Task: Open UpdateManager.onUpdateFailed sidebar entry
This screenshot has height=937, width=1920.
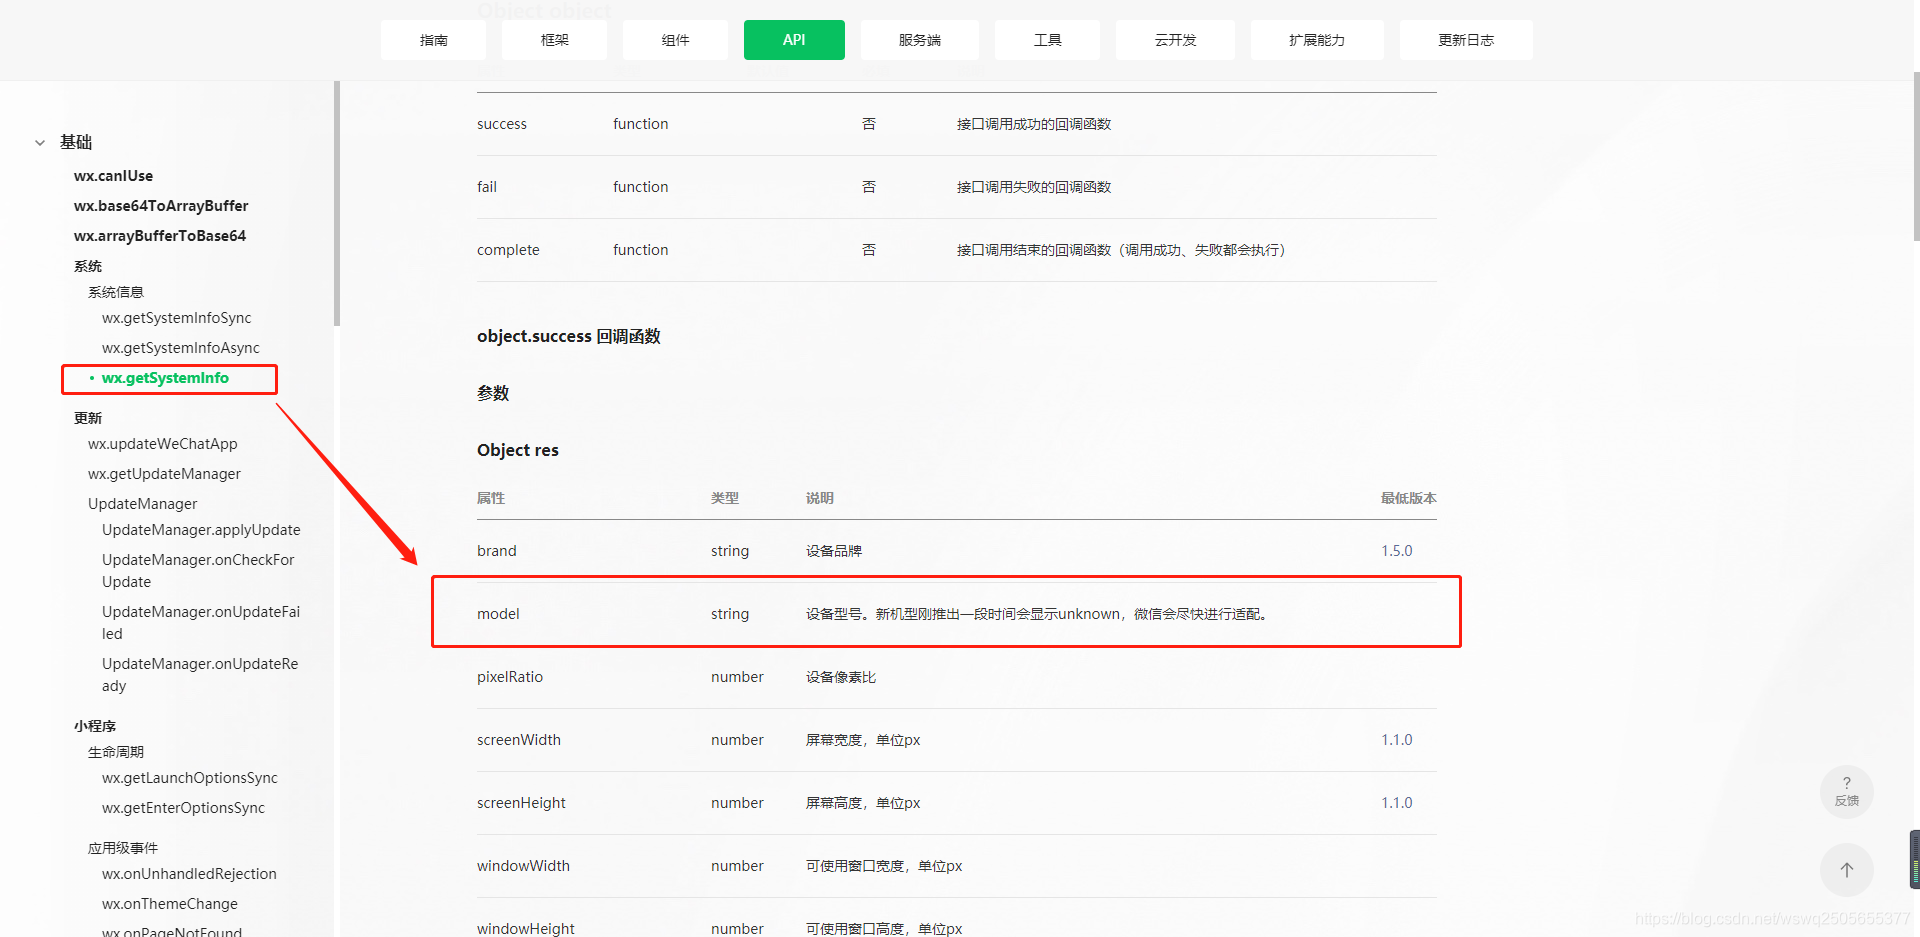Action: (x=201, y=623)
